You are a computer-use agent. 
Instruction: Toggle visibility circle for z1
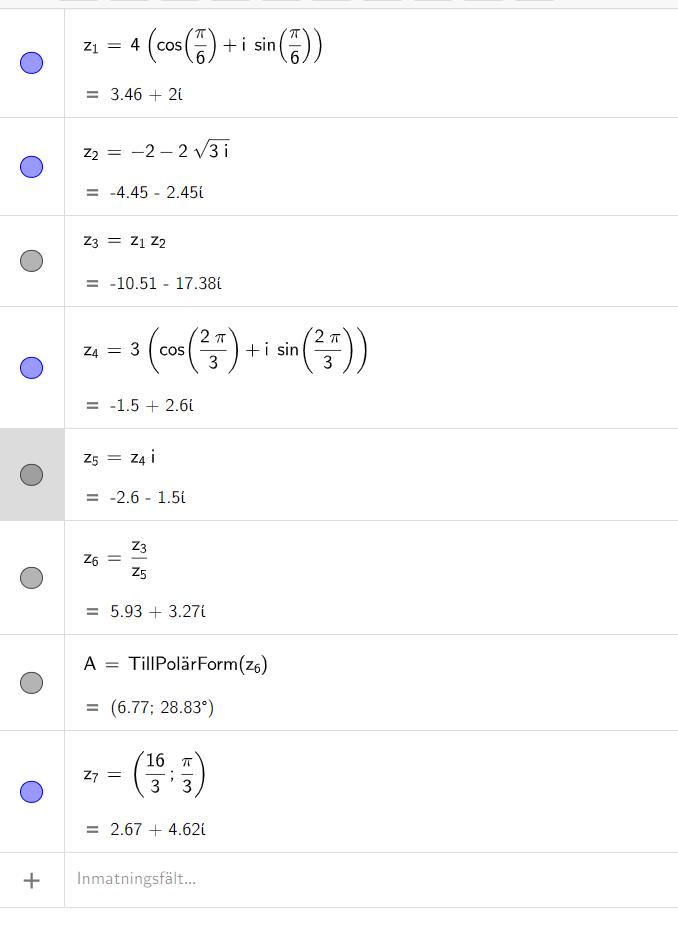point(32,63)
